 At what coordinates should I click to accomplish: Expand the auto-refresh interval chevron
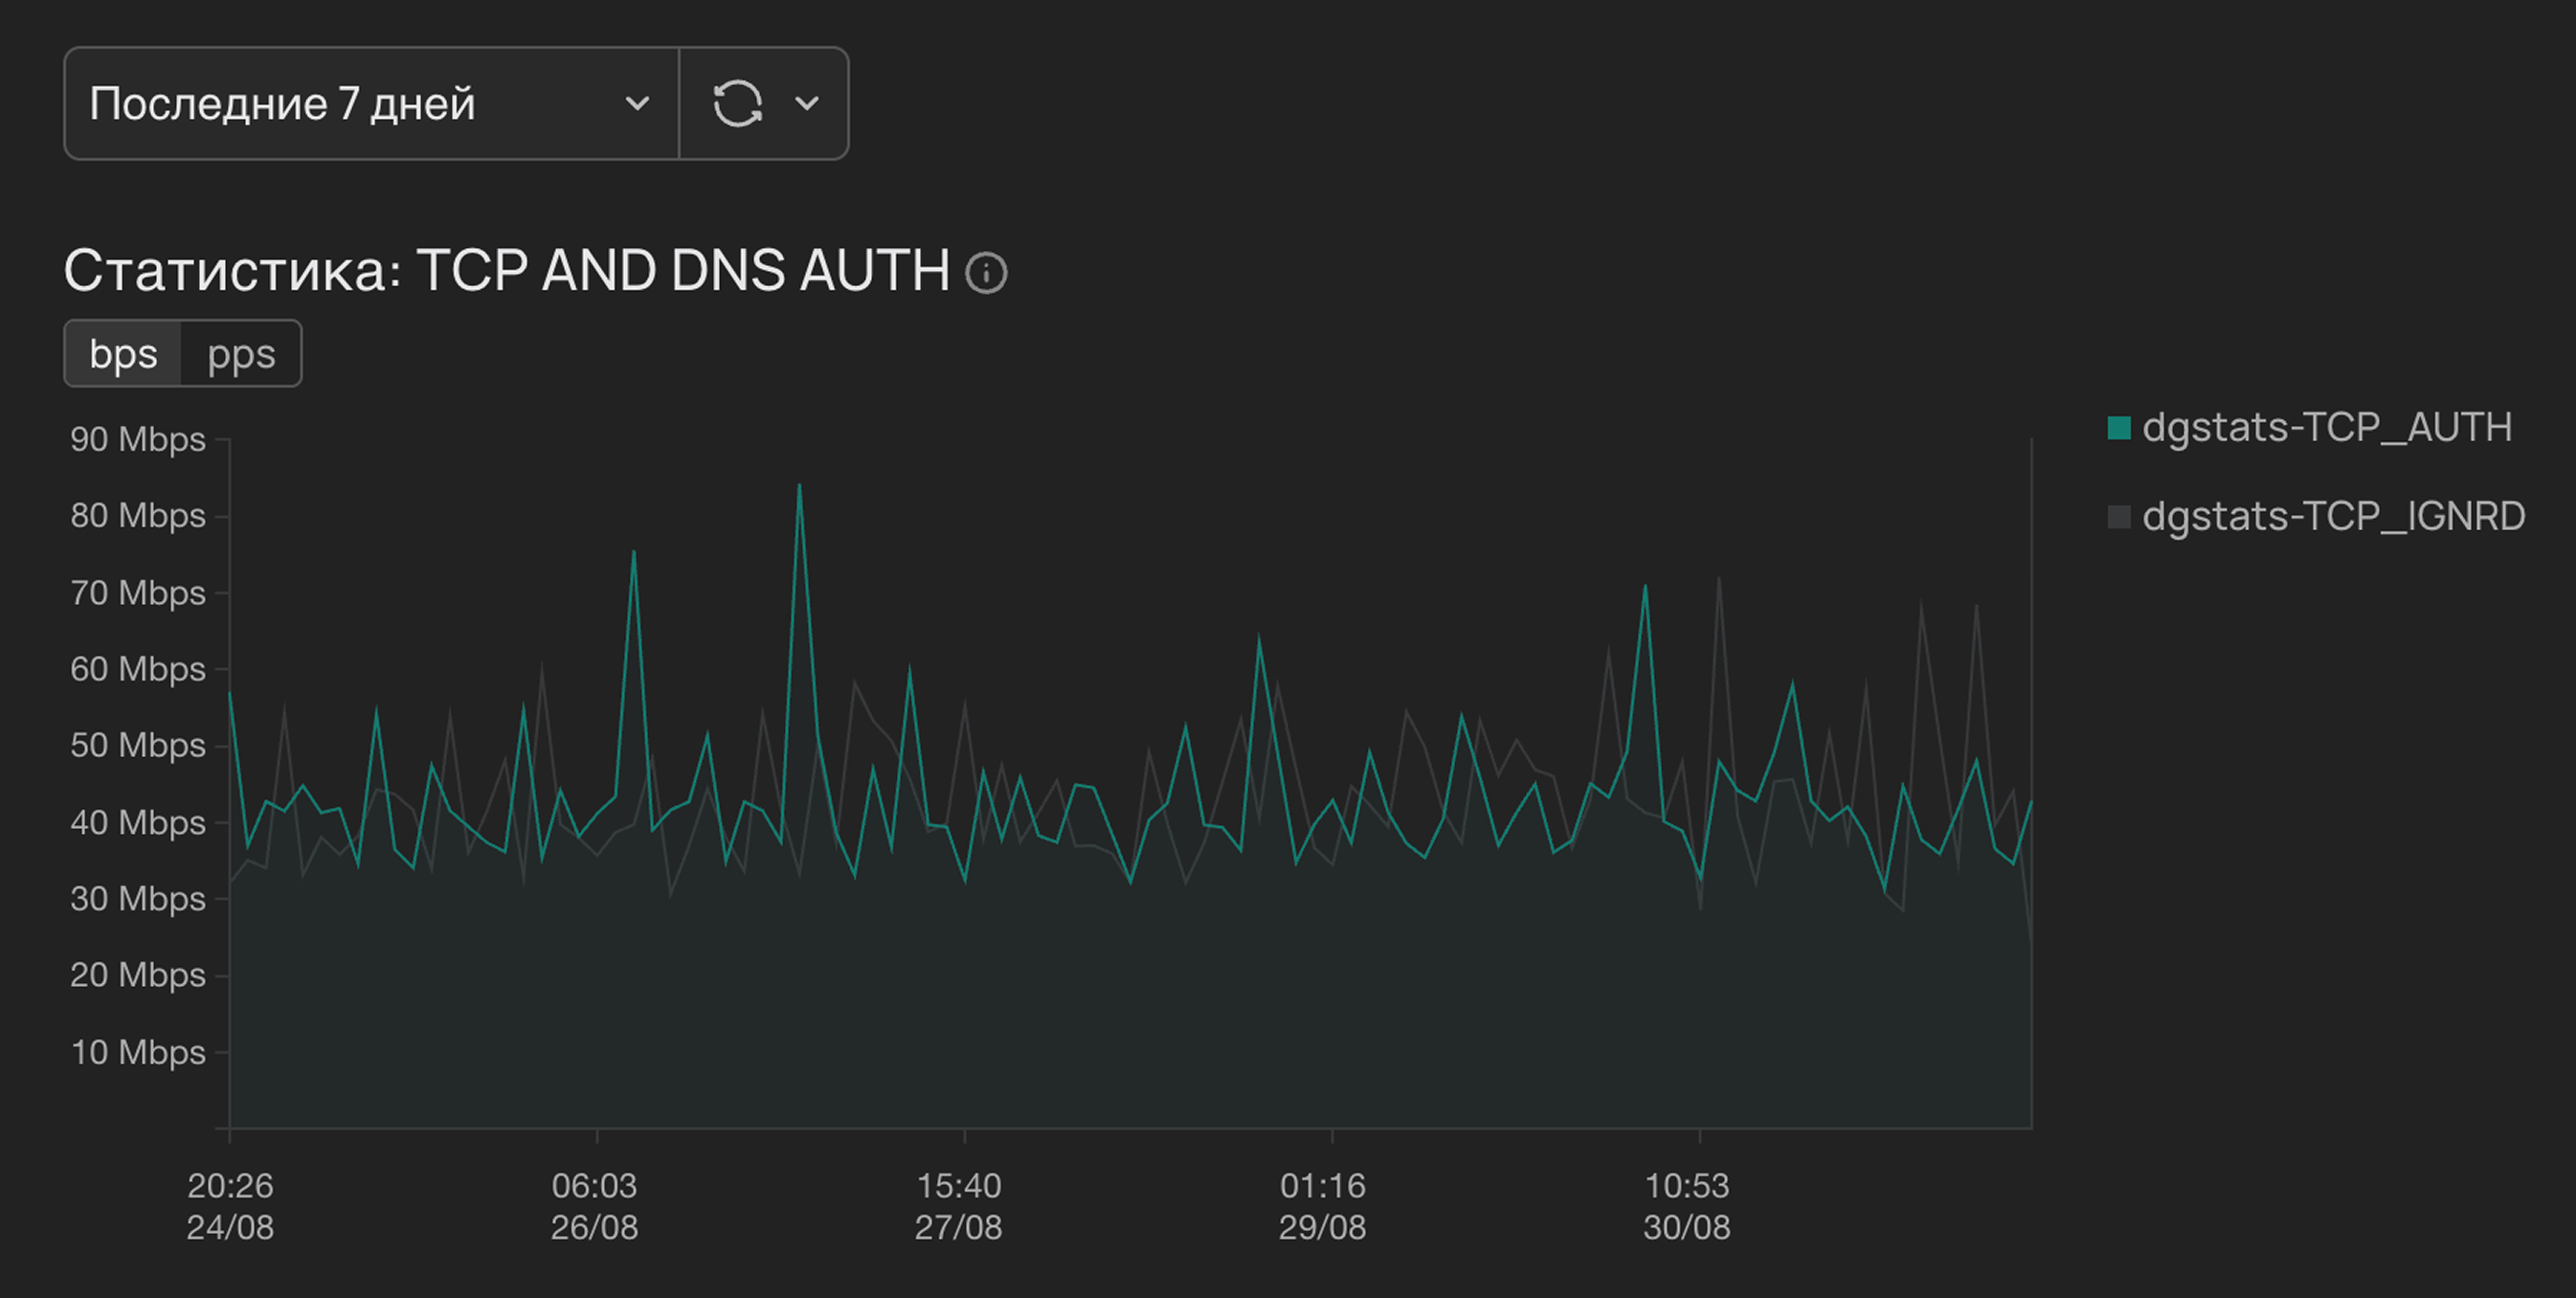click(x=807, y=103)
